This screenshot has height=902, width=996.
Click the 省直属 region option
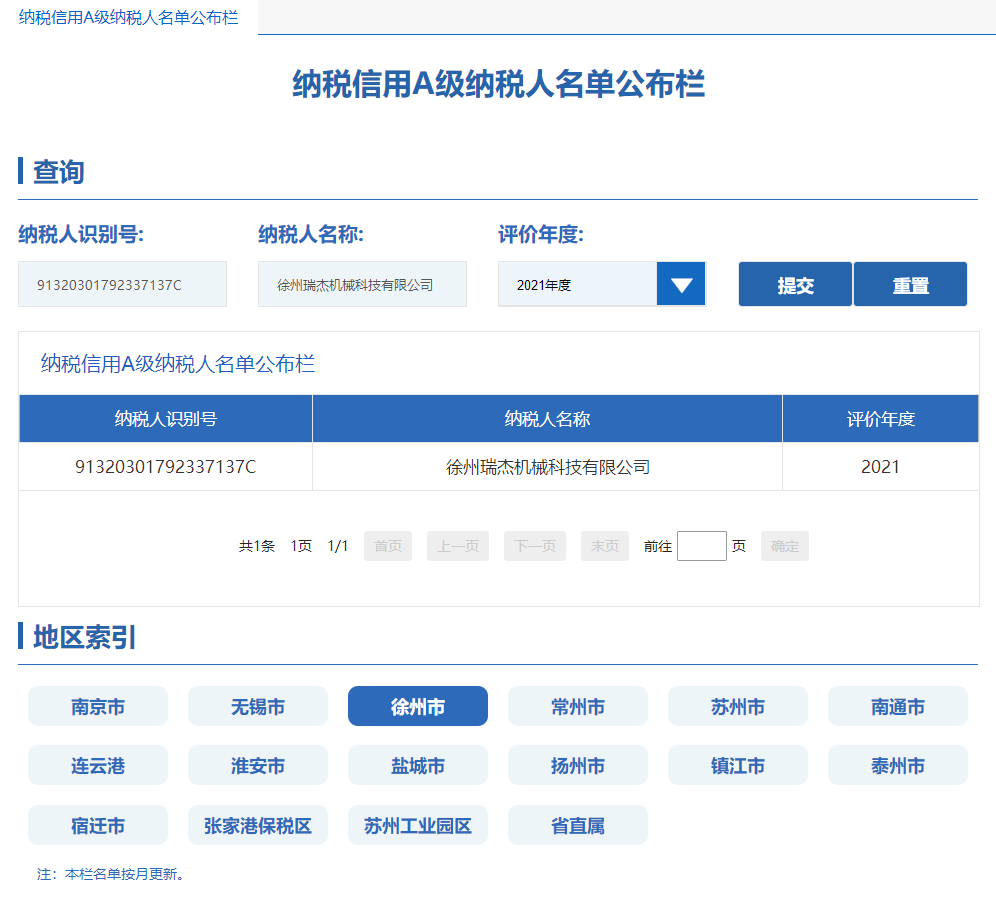[577, 824]
